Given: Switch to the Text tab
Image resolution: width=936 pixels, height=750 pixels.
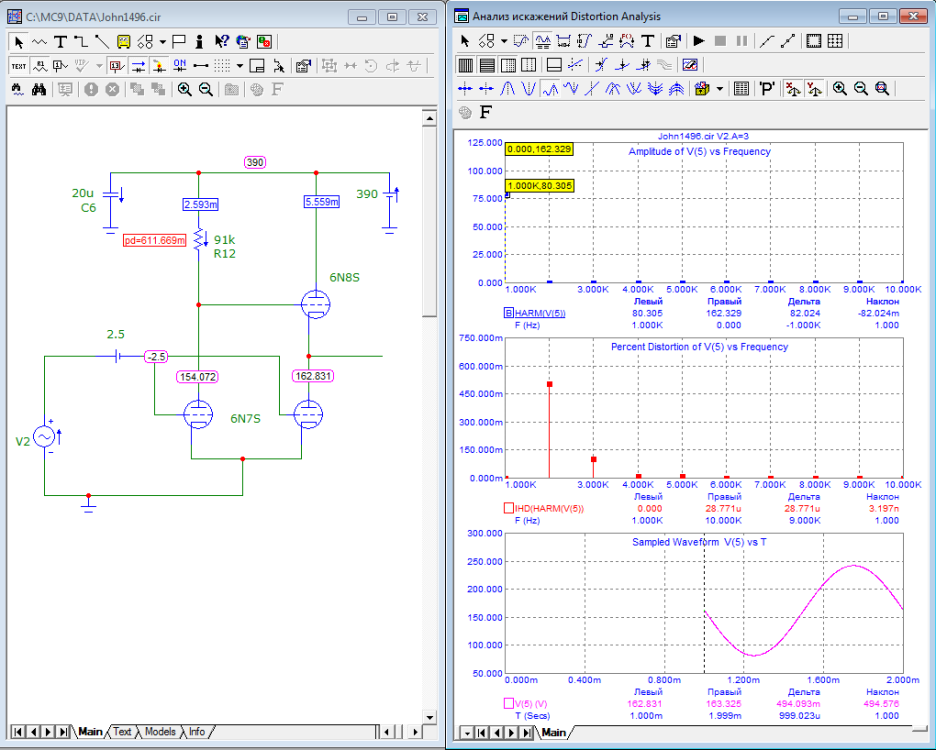Looking at the screenshot, I should (x=122, y=732).
